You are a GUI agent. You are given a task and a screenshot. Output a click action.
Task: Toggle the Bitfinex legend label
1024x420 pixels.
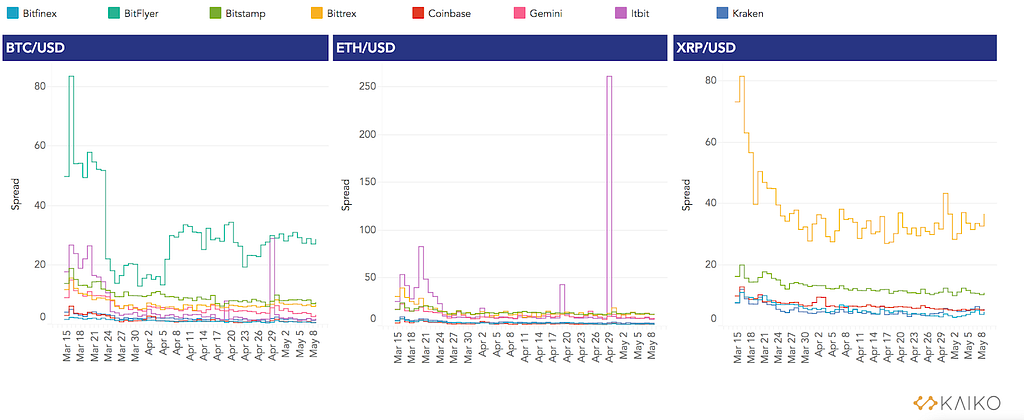pos(40,12)
